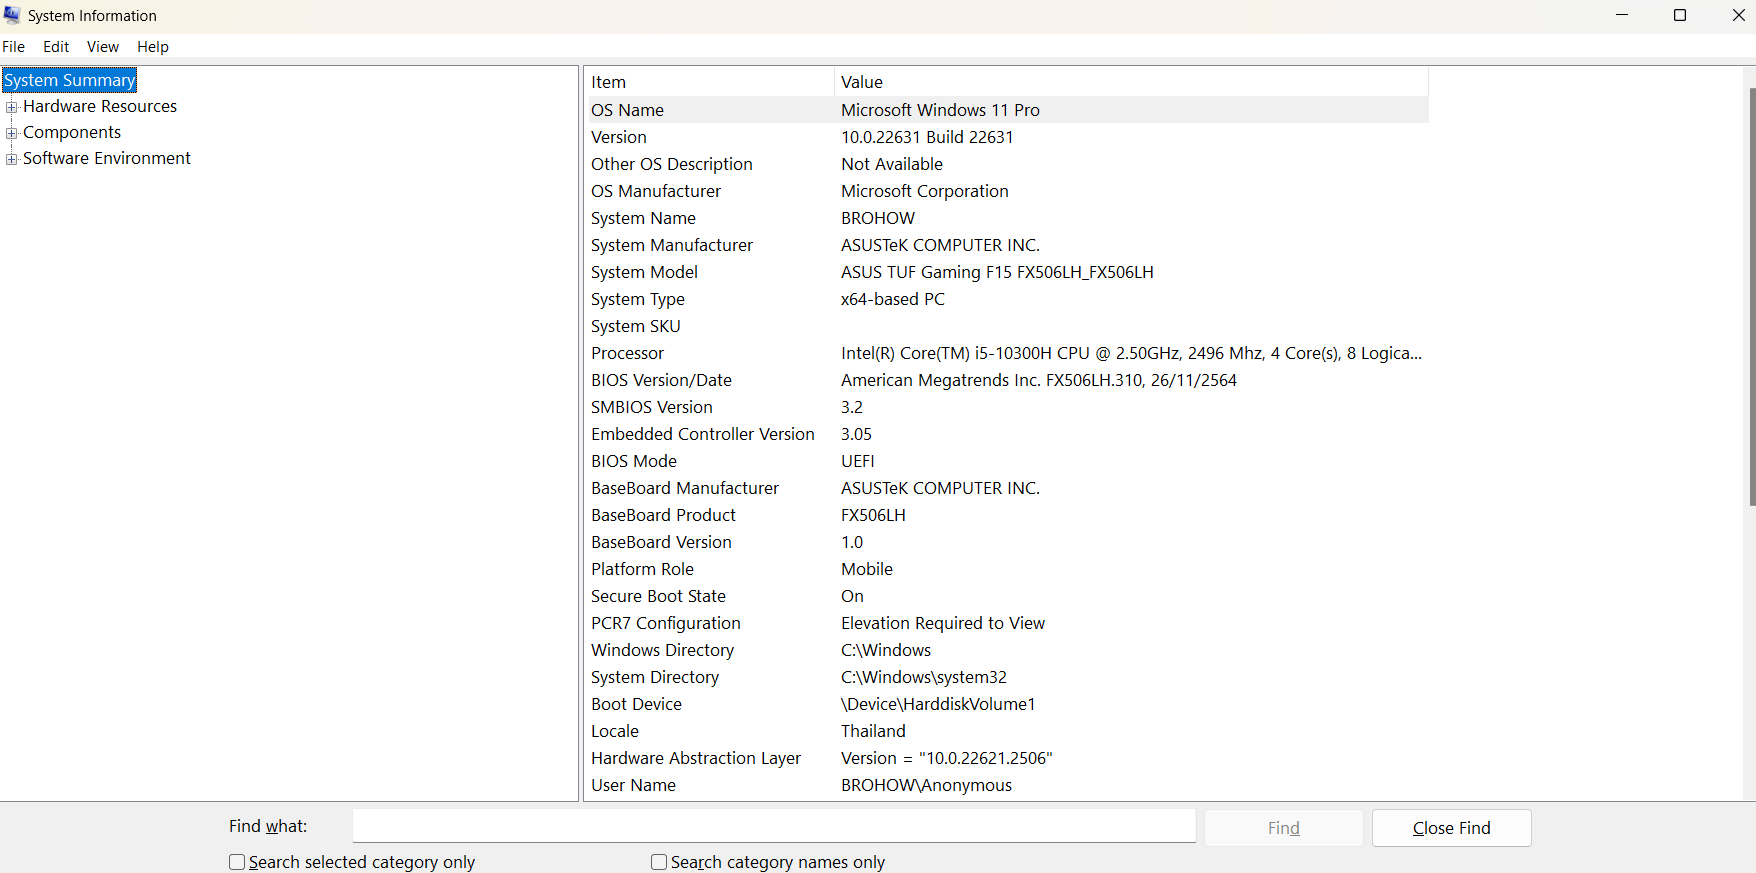Select the BaseBoard Product row
Viewport: 1756px width, 873px height.
(x=1007, y=515)
